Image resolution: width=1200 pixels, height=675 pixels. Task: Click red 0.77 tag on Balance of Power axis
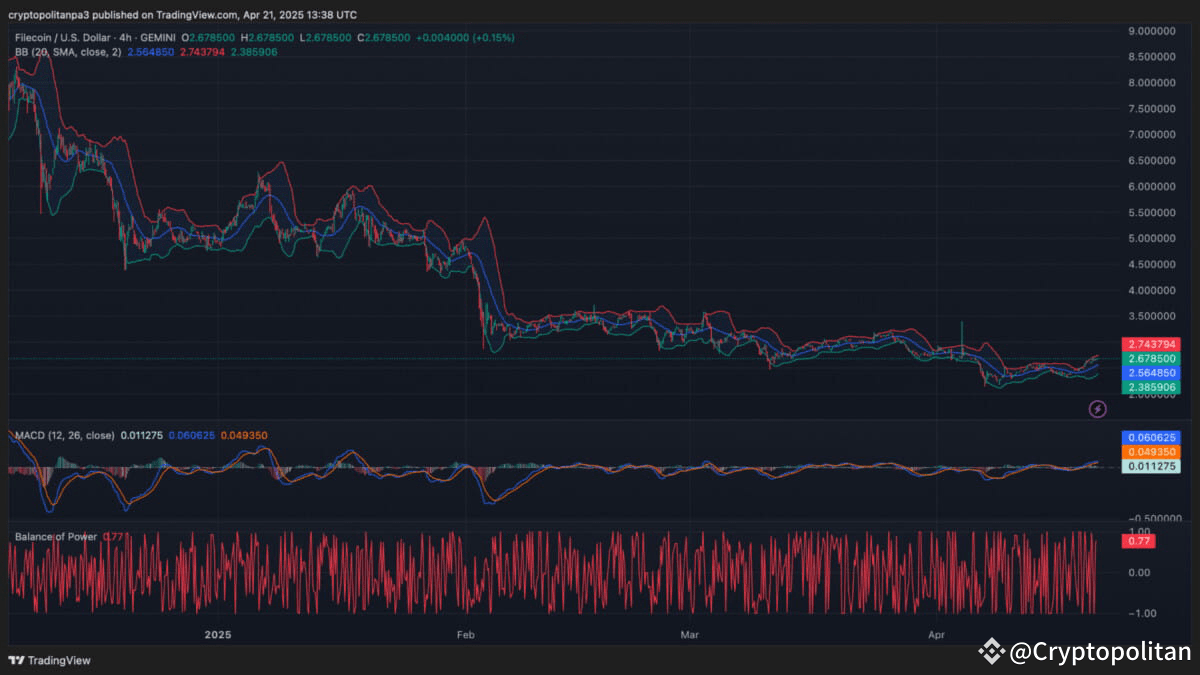point(1138,541)
